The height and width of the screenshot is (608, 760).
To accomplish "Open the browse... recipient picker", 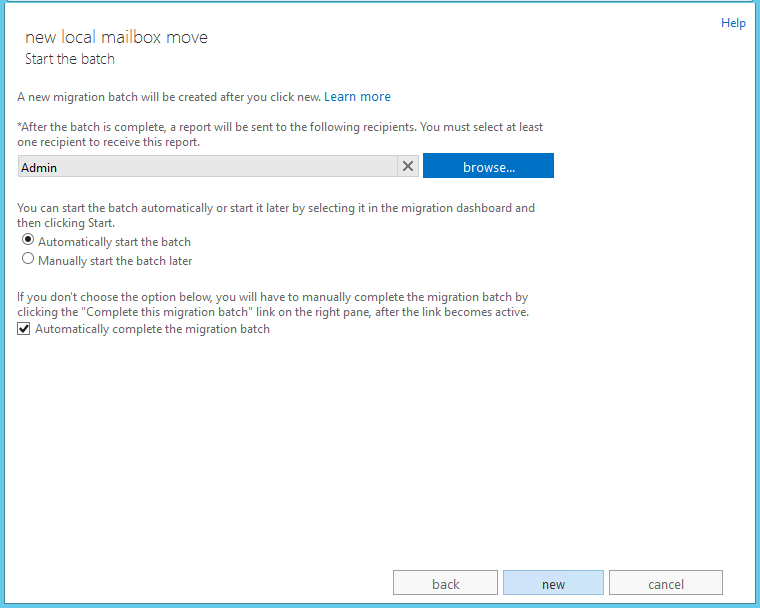I will click(488, 166).
